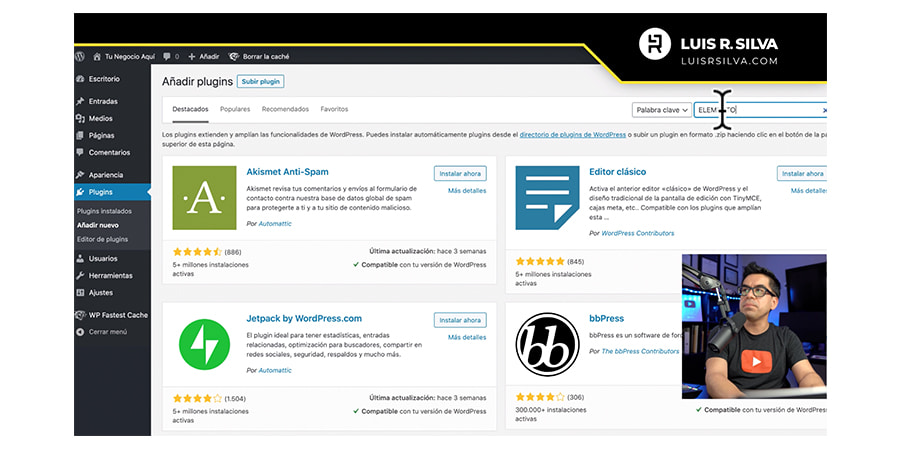Click the Medios icon in sidebar
The height and width of the screenshot is (450, 900).
pyautogui.click(x=80, y=118)
